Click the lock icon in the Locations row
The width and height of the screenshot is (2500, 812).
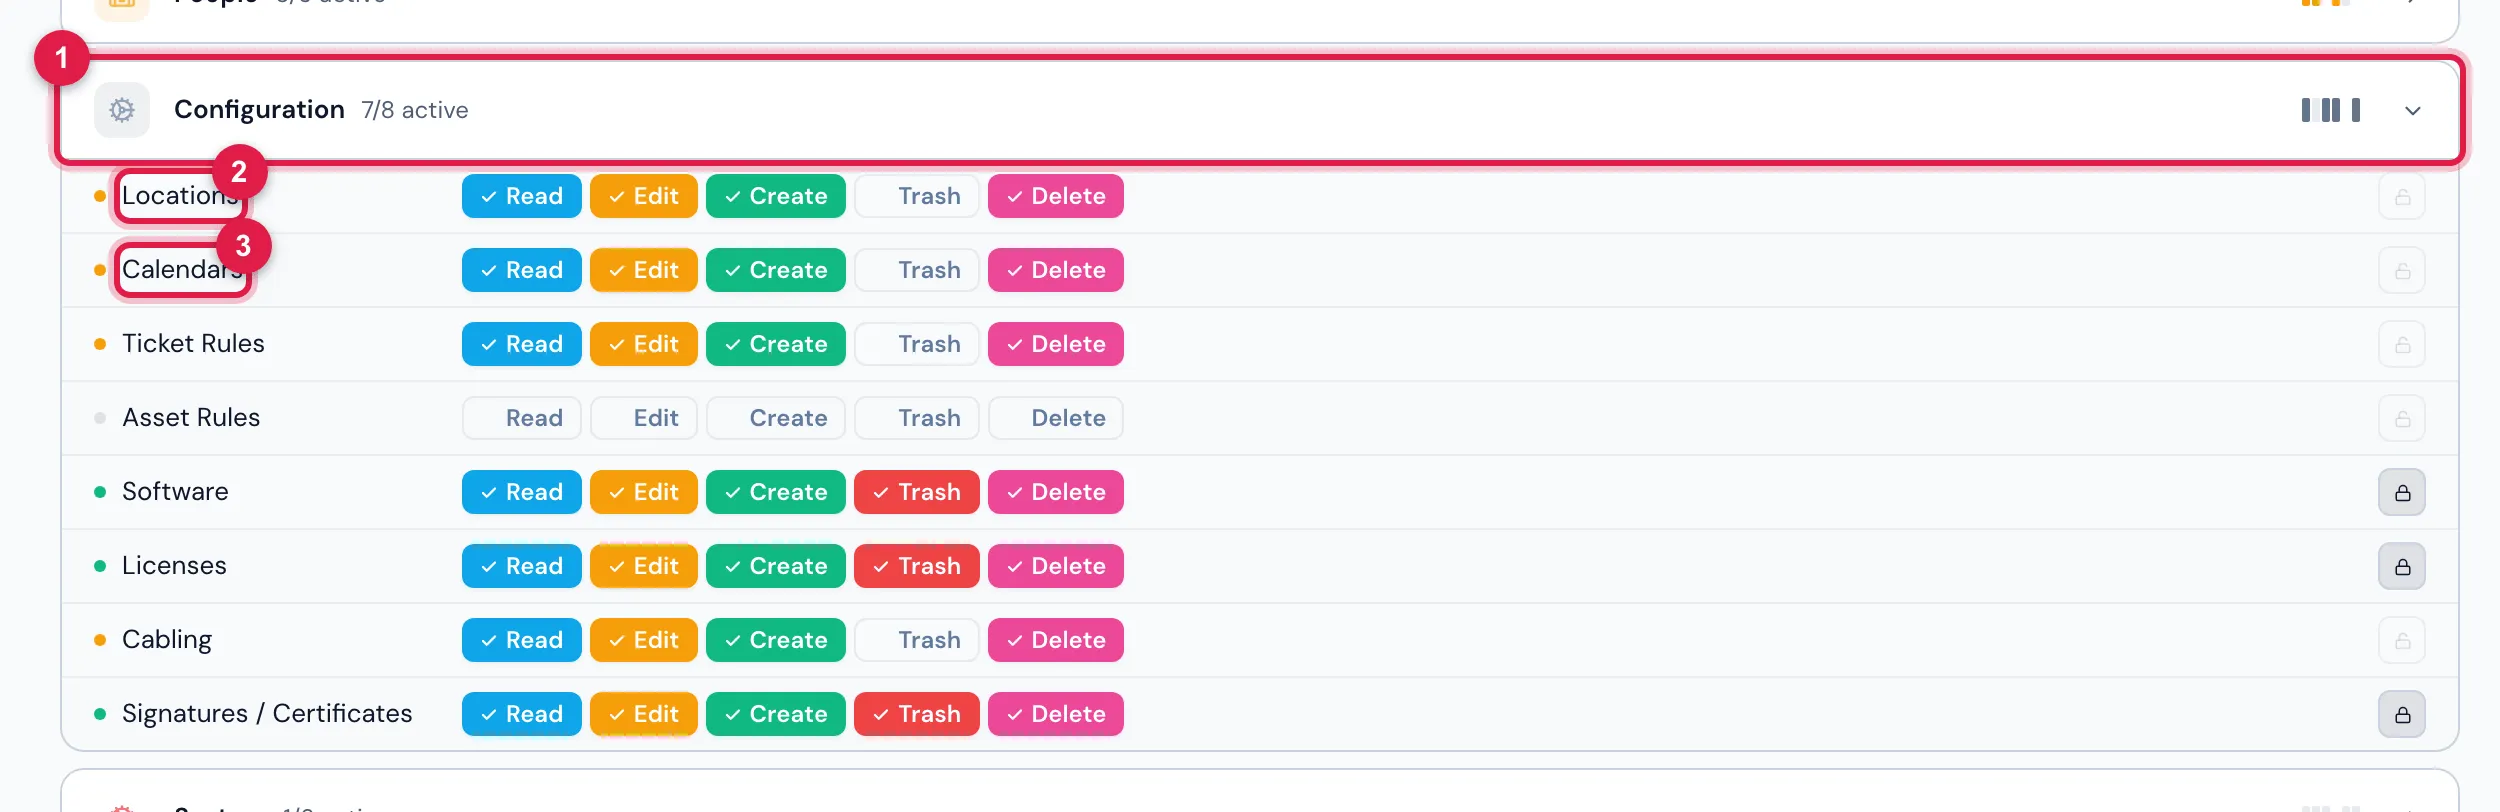coord(2402,197)
